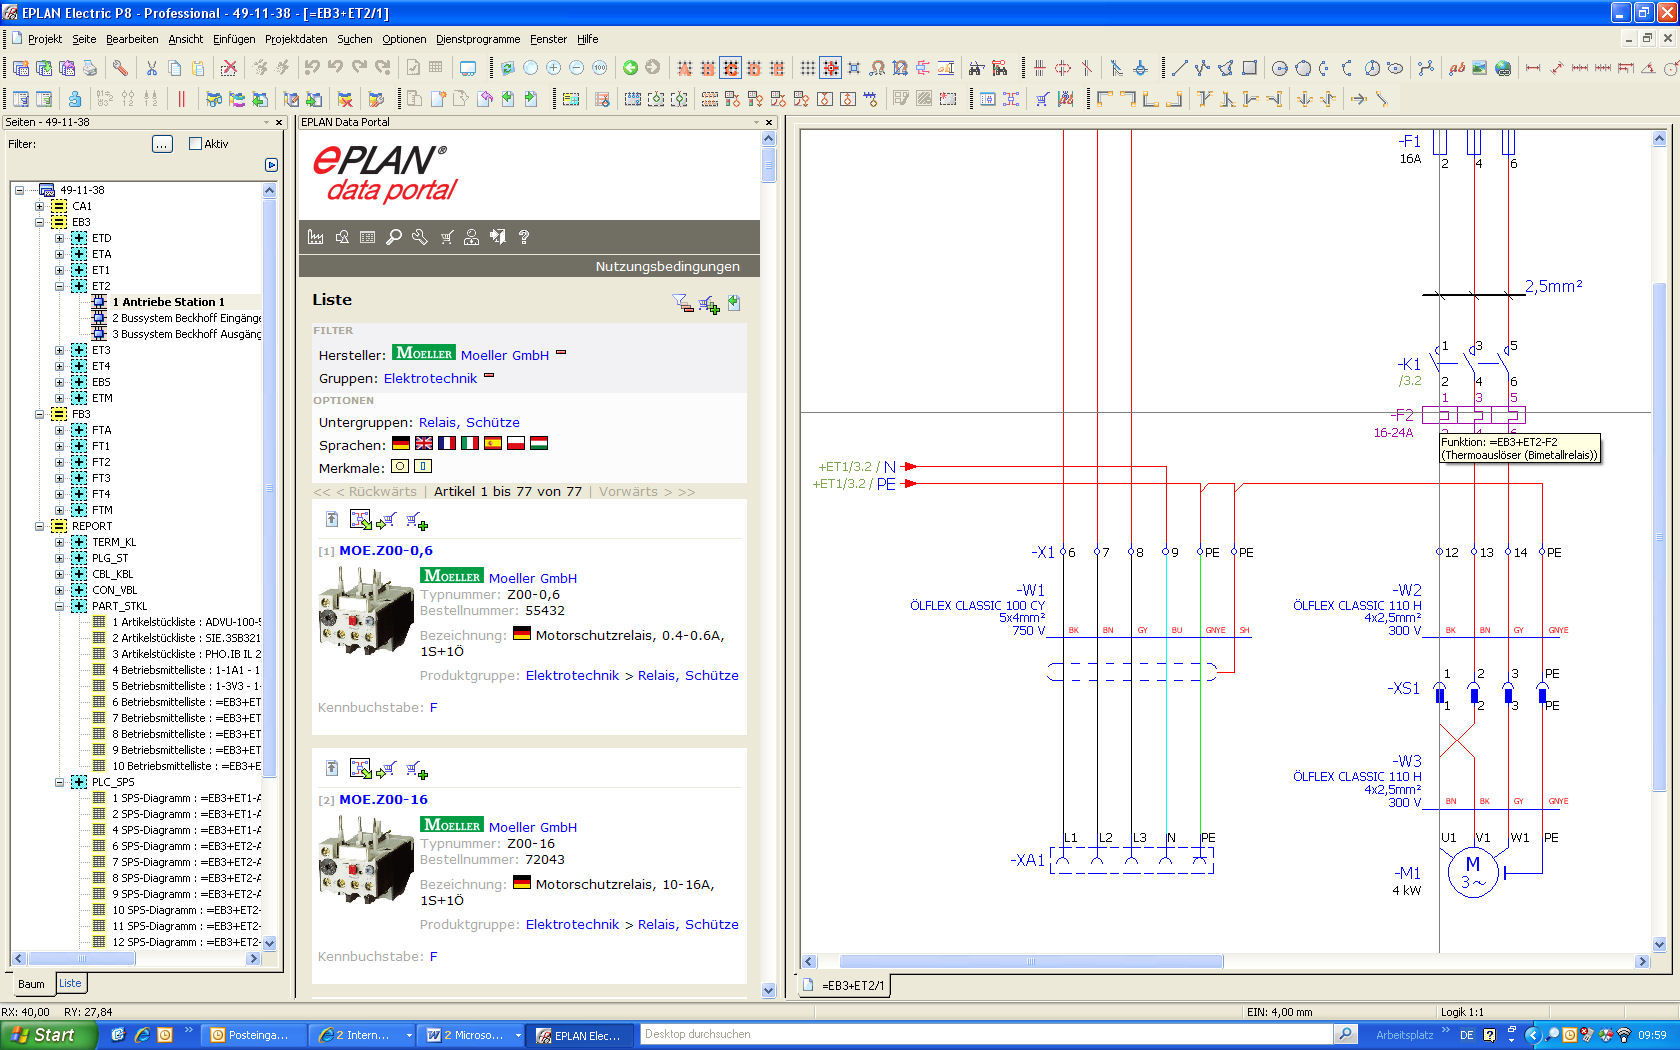This screenshot has height=1050, width=1680.
Task: Open the Projektdaten menu
Action: pos(295,39)
